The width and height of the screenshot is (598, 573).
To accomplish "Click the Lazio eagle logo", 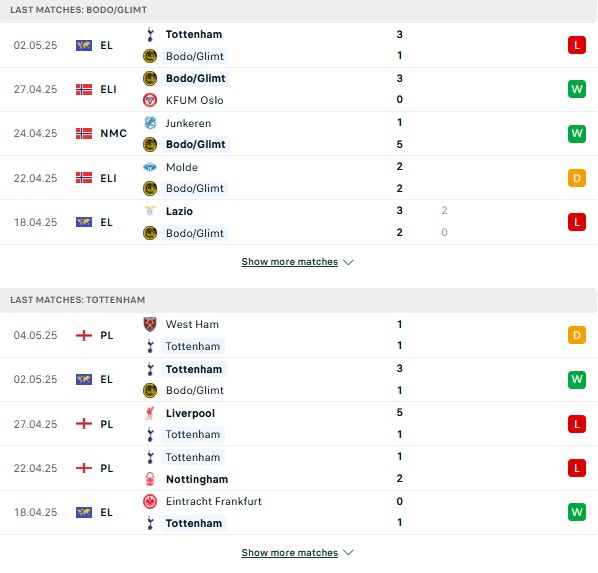I will click(x=150, y=211).
